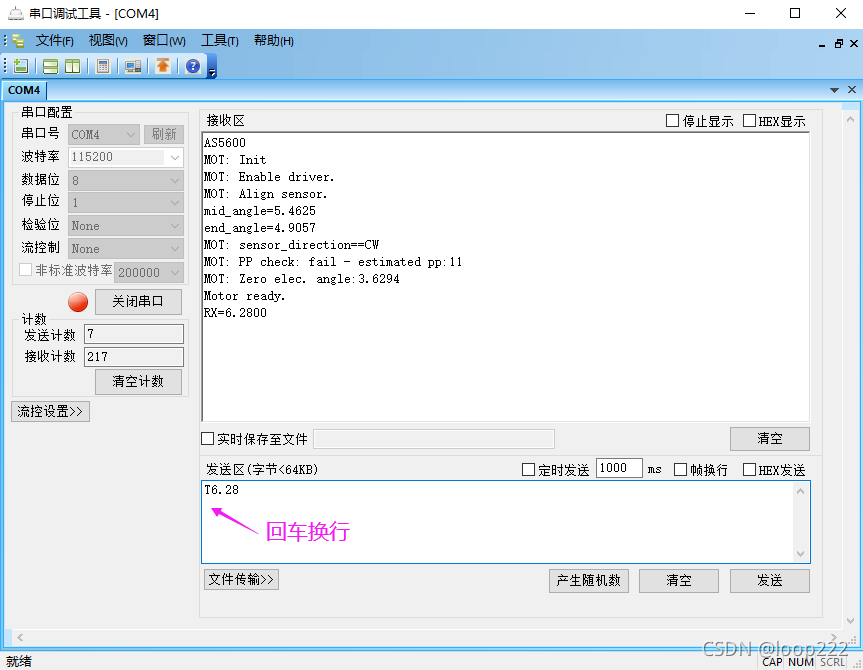Click the 产生随机数 button
The image size is (863, 670).
tap(588, 581)
